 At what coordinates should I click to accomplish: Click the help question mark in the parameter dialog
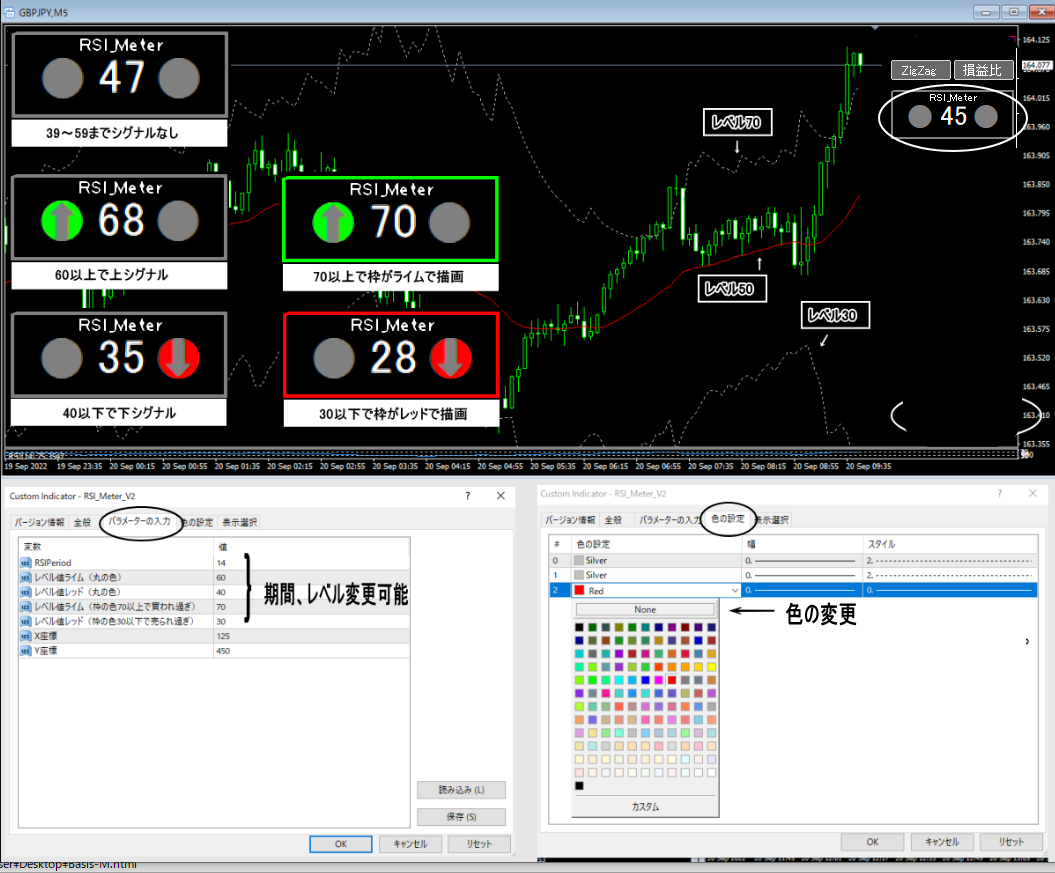(468, 495)
